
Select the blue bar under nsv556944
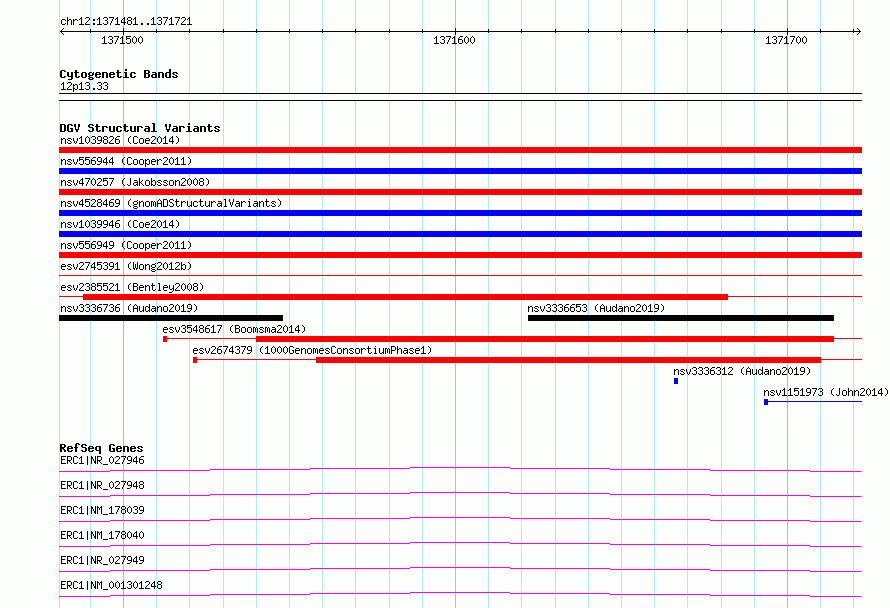pyautogui.click(x=460, y=171)
